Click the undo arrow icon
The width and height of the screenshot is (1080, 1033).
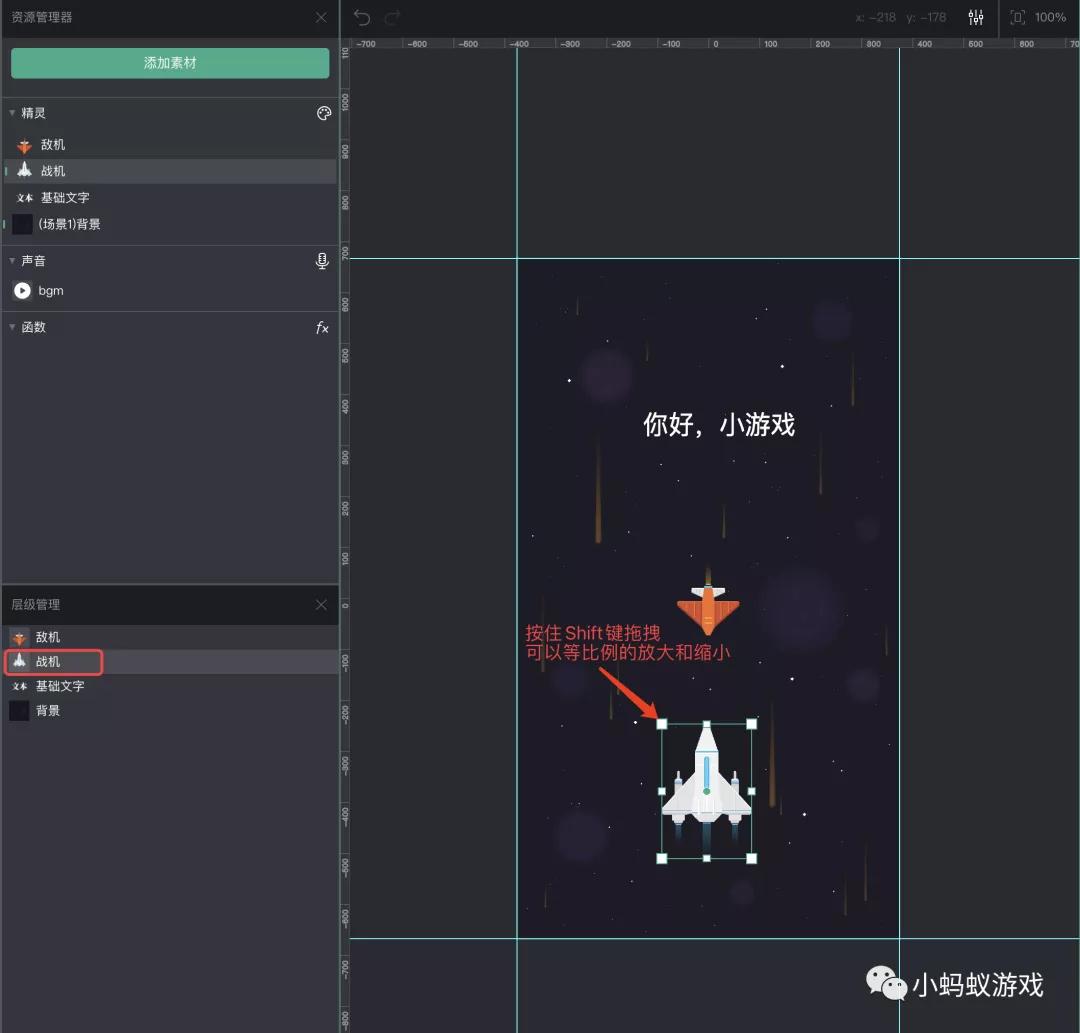pyautogui.click(x=361, y=17)
